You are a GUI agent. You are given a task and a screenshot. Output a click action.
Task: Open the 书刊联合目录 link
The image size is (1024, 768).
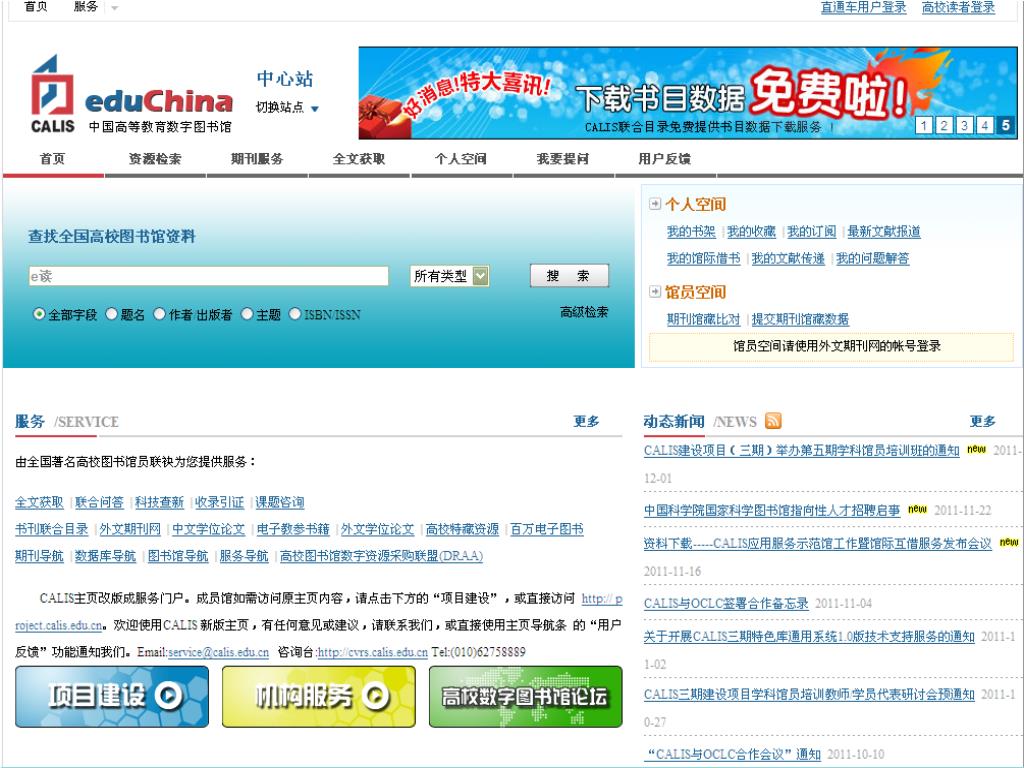click(x=52, y=529)
